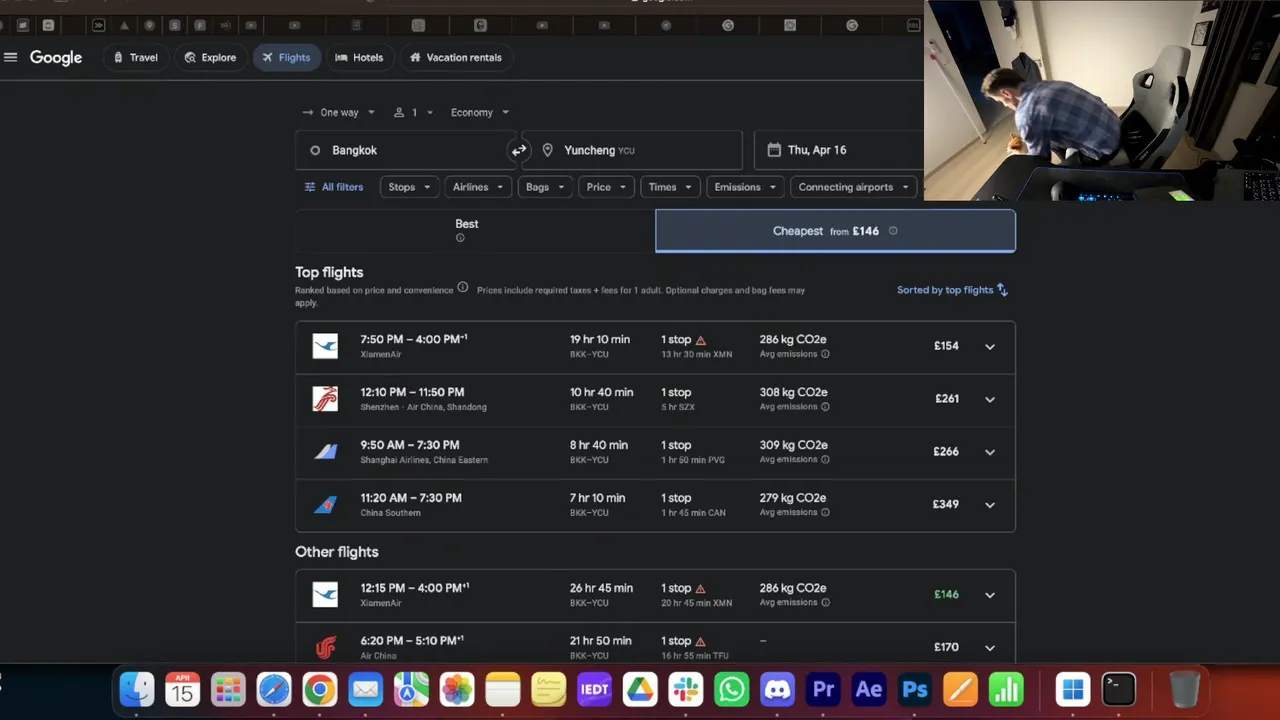Expand the £261 Shenzhen flight details

tap(990, 399)
